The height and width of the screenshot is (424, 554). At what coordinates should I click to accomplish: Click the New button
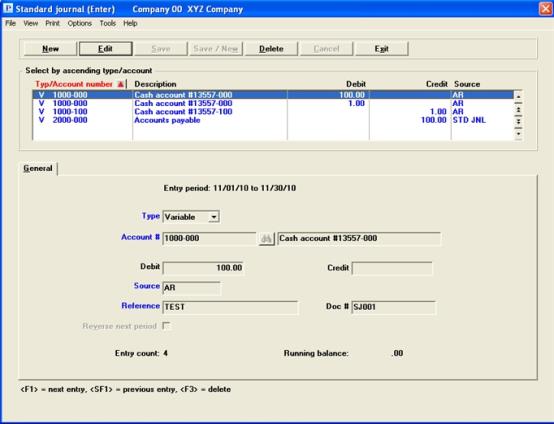50,49
